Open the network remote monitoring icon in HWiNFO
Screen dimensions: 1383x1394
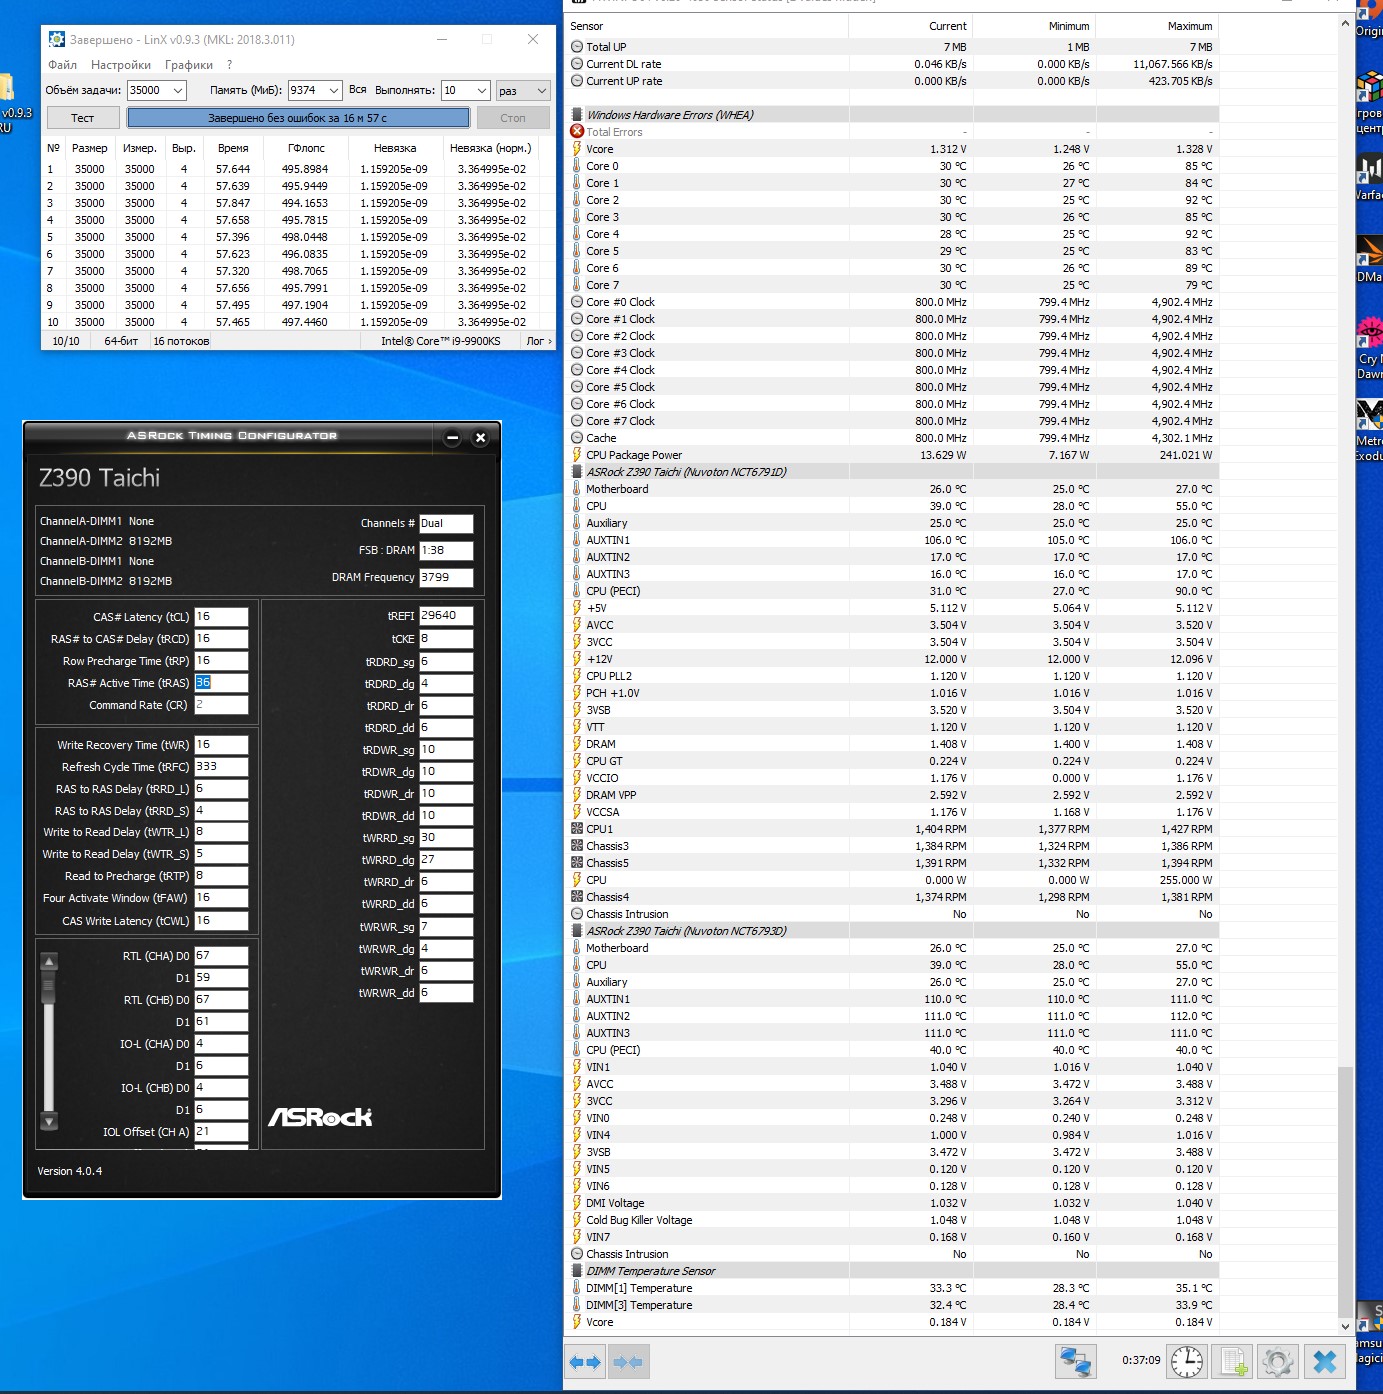[1075, 1361]
